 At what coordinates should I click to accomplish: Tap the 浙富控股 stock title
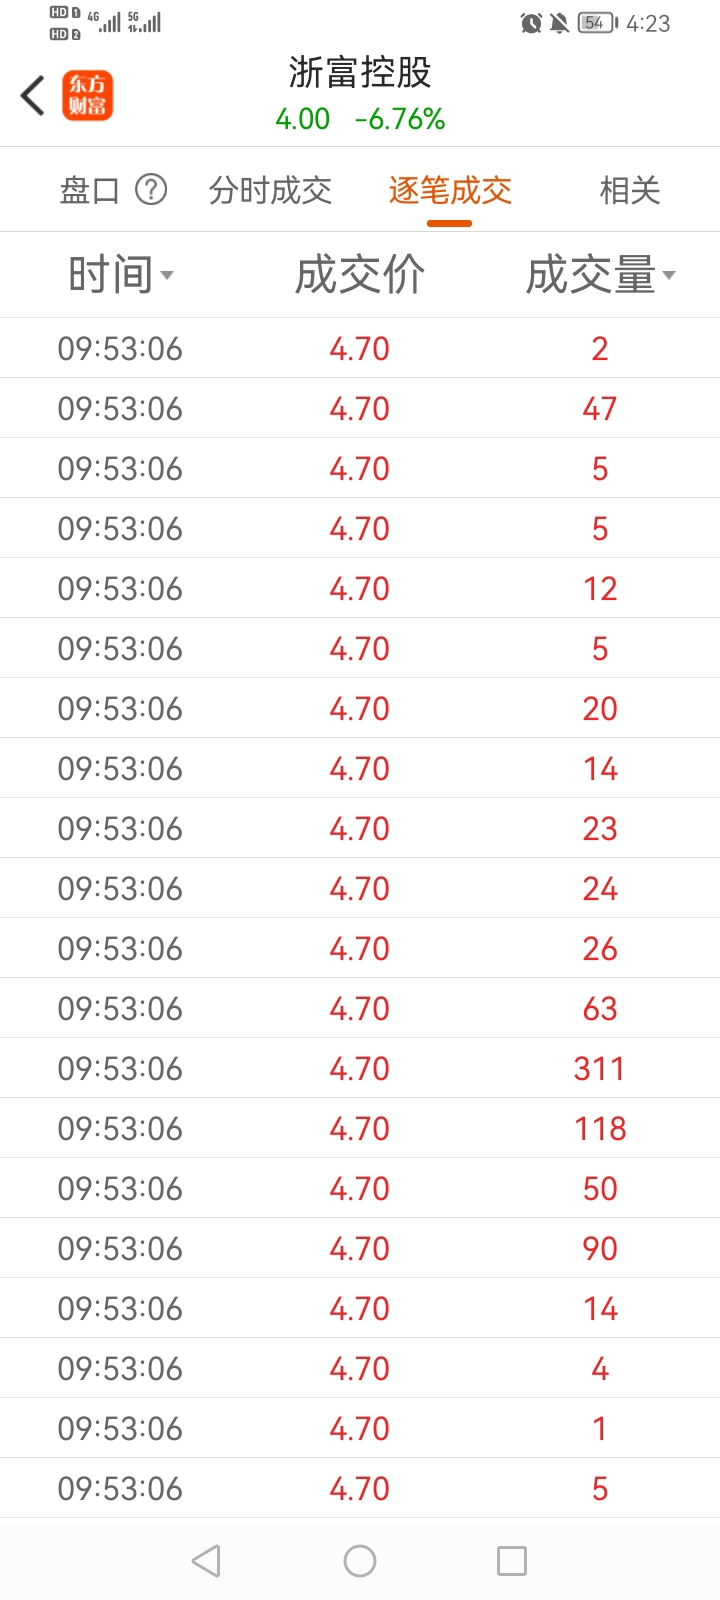[x=360, y=72]
